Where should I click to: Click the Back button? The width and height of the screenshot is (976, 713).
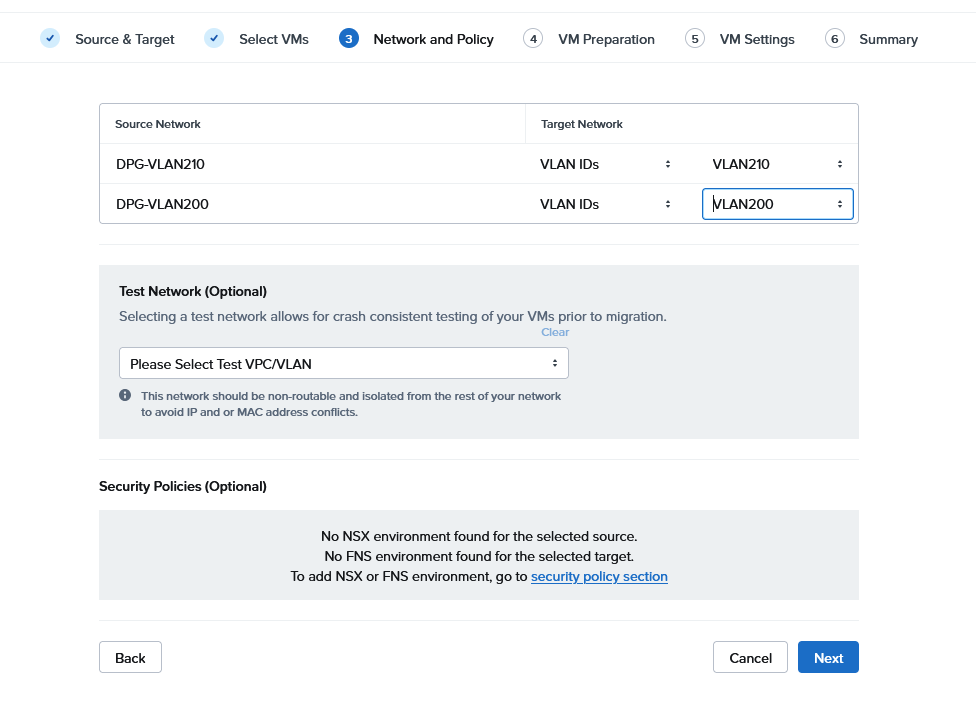[130, 657]
